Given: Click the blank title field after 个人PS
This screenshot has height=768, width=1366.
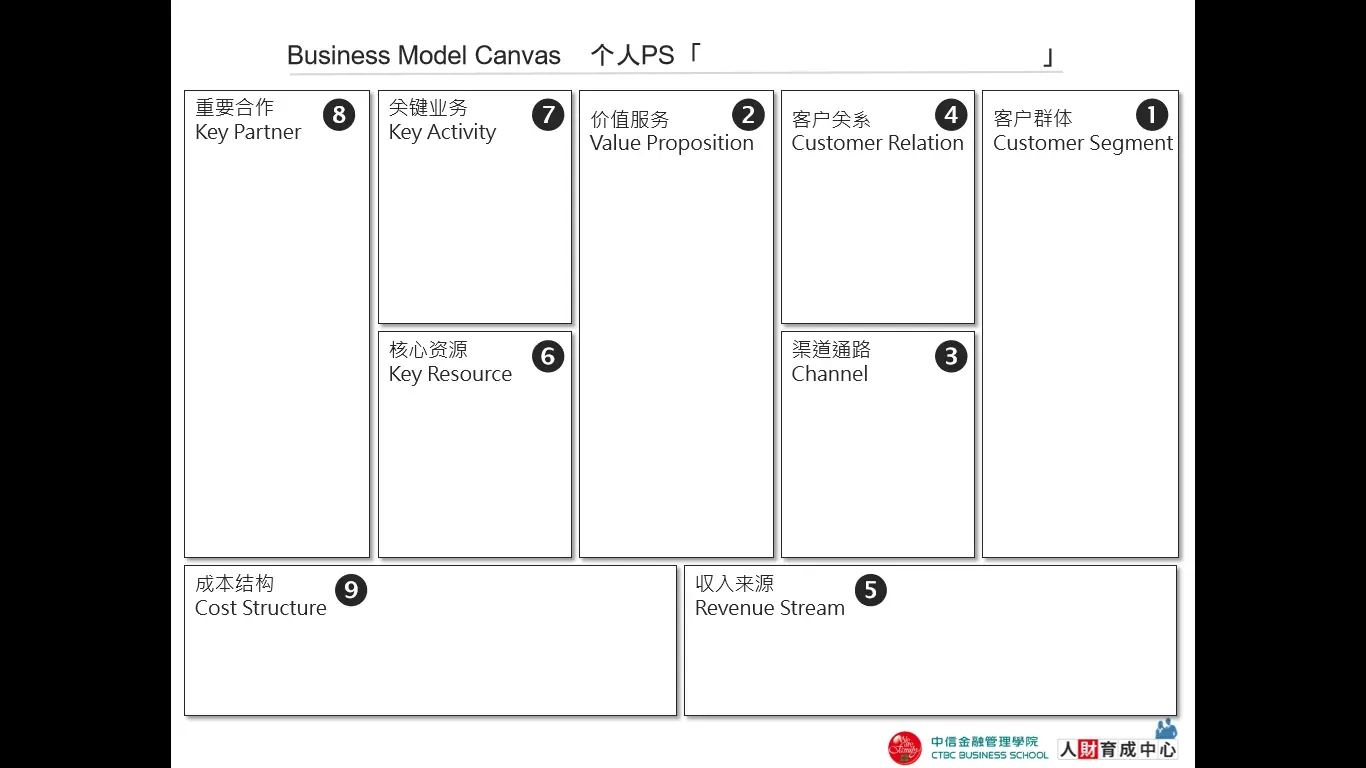Looking at the screenshot, I should [871, 56].
